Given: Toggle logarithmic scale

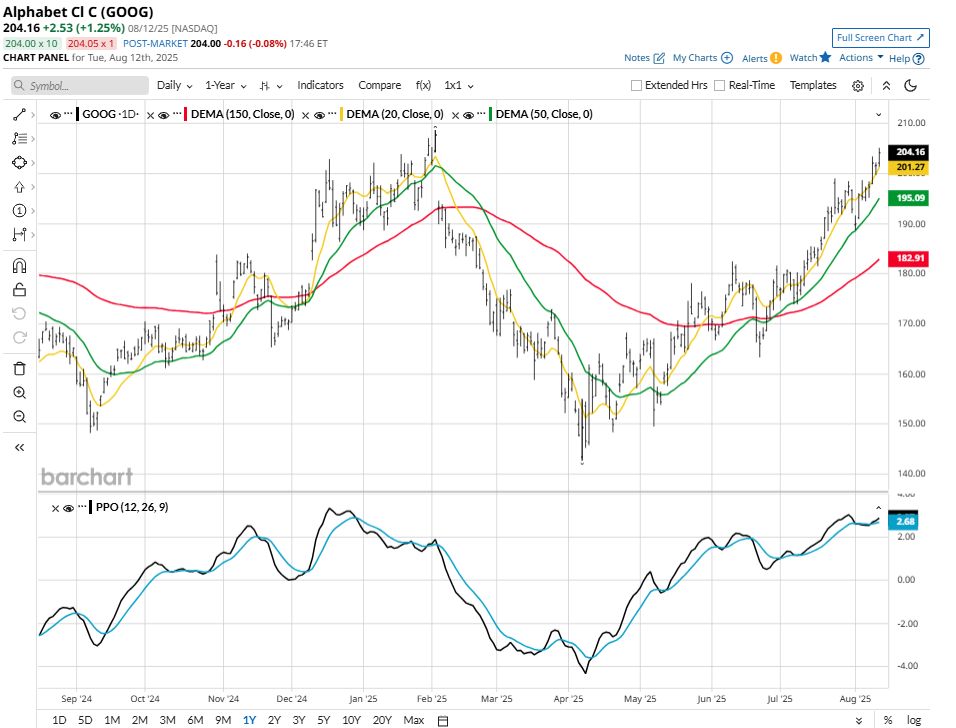Looking at the screenshot, I should click(x=913, y=721).
